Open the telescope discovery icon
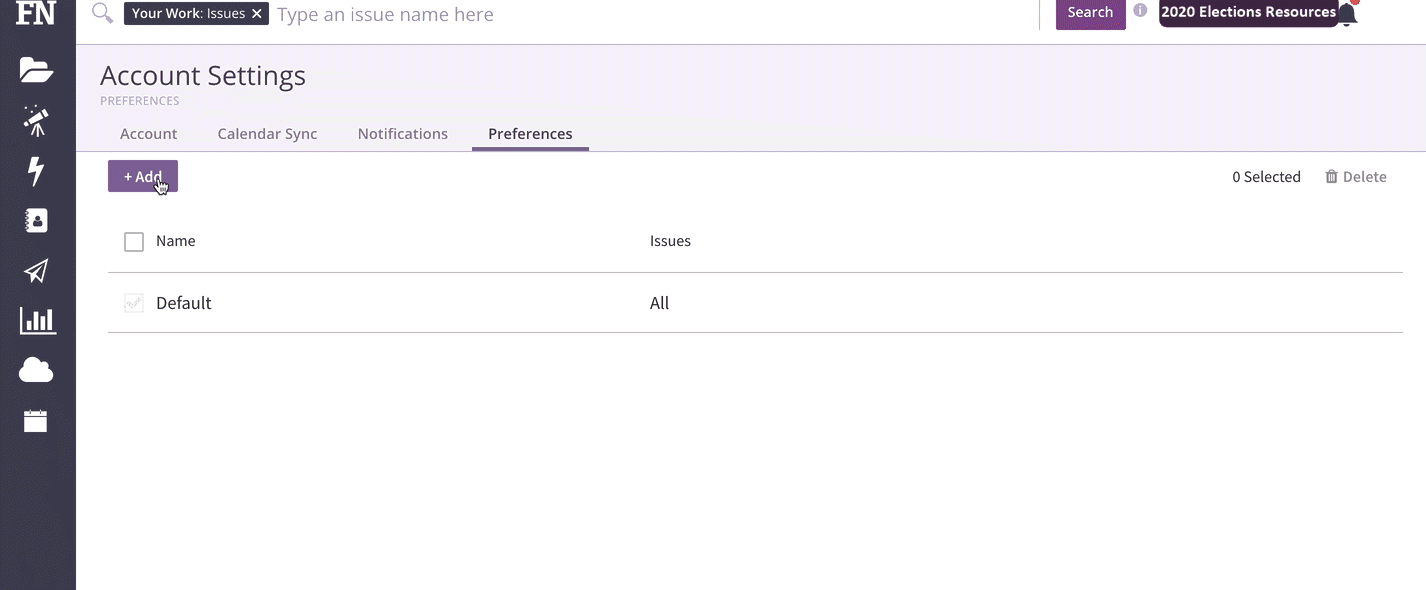The width and height of the screenshot is (1426, 590). tap(36, 121)
